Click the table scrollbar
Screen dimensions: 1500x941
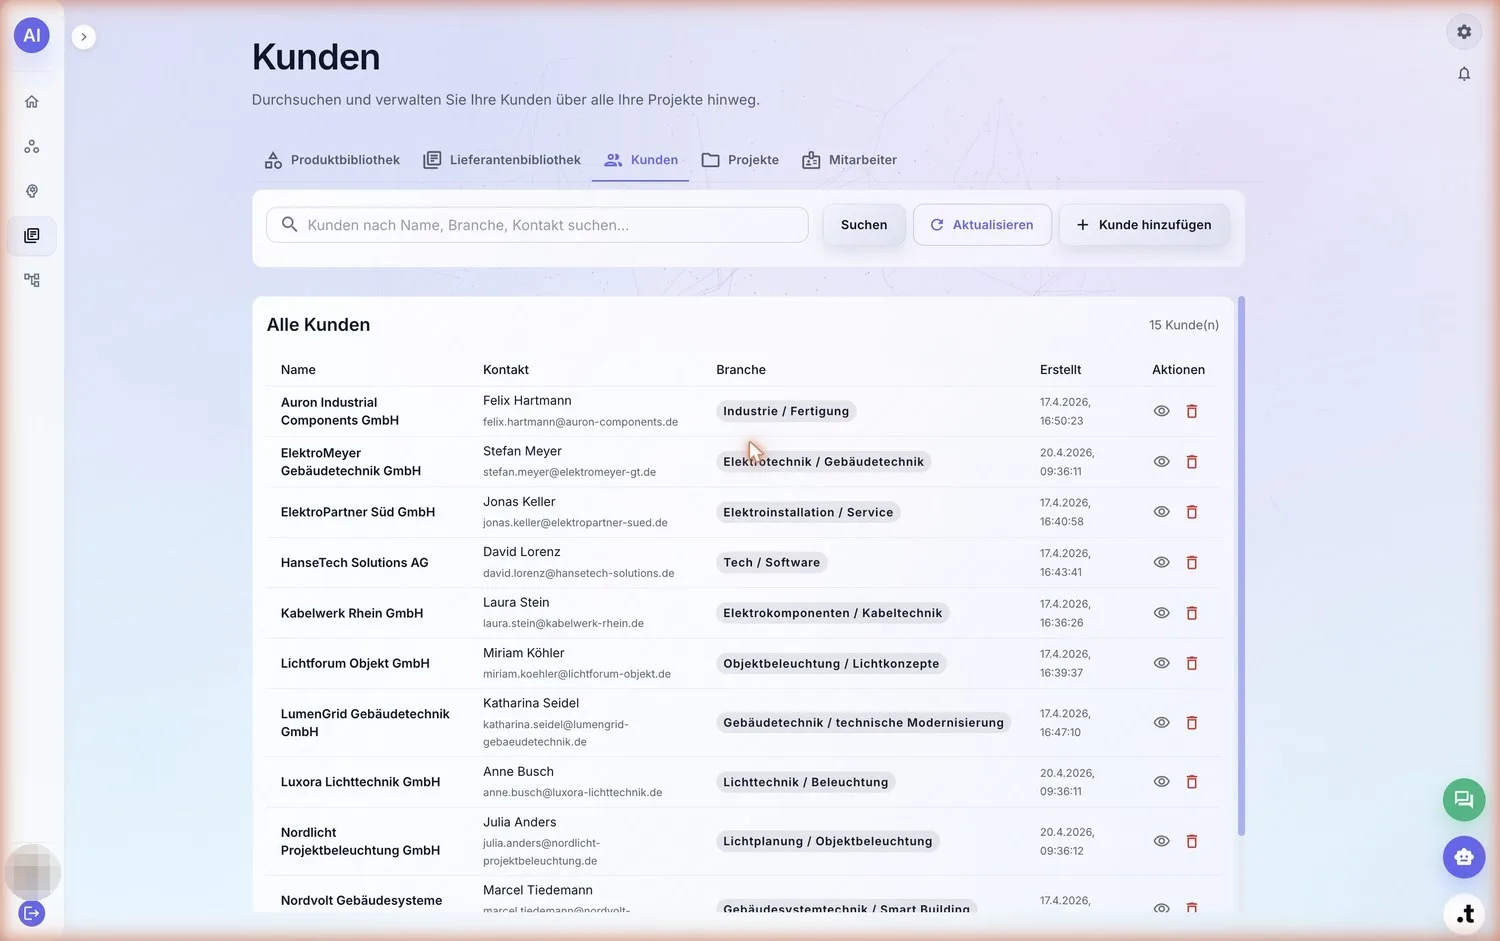pyautogui.click(x=1241, y=566)
